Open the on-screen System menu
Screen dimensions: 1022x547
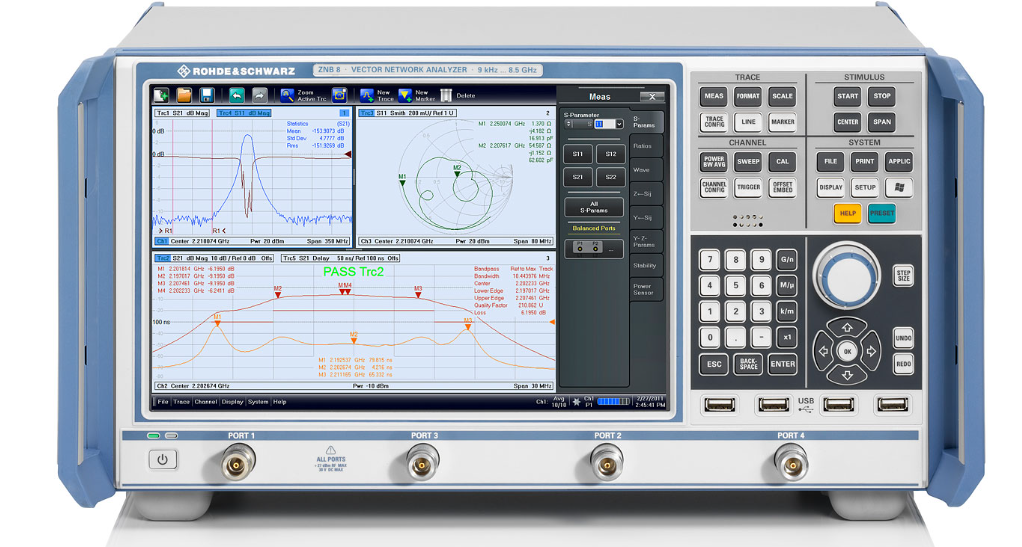[x=258, y=402]
